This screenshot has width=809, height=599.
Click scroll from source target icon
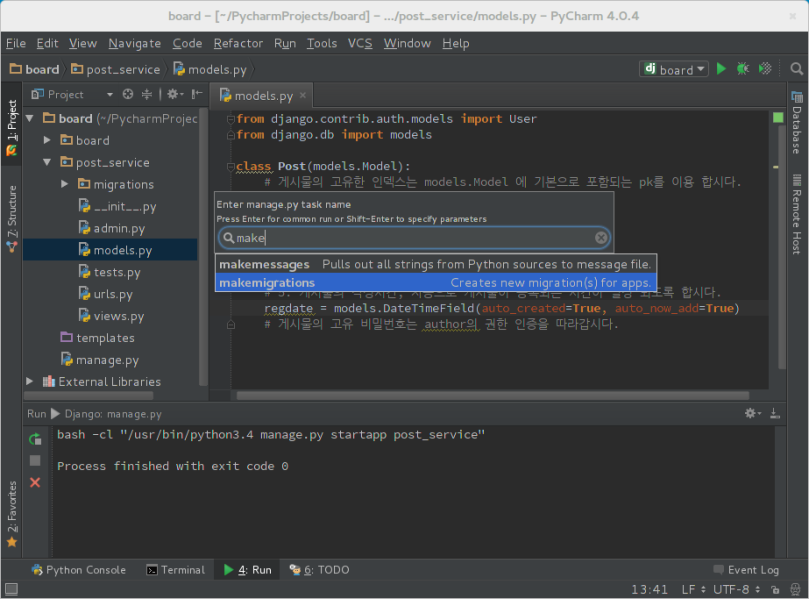(128, 94)
